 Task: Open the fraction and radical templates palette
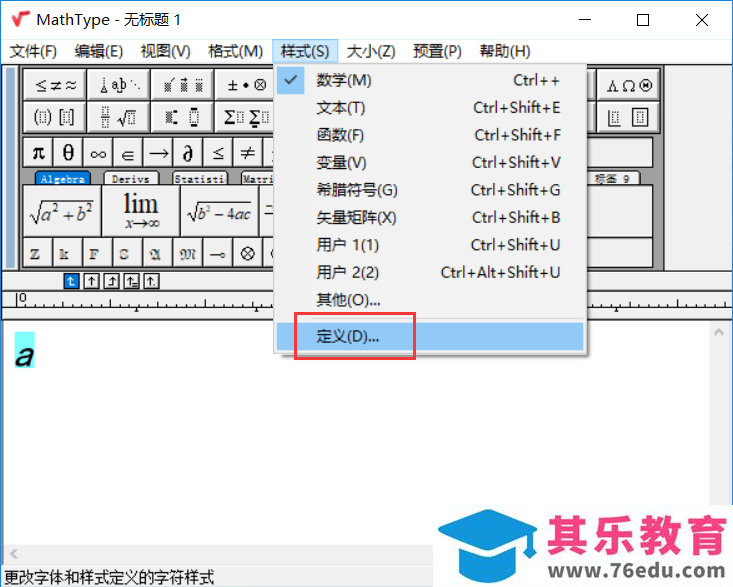(119, 117)
